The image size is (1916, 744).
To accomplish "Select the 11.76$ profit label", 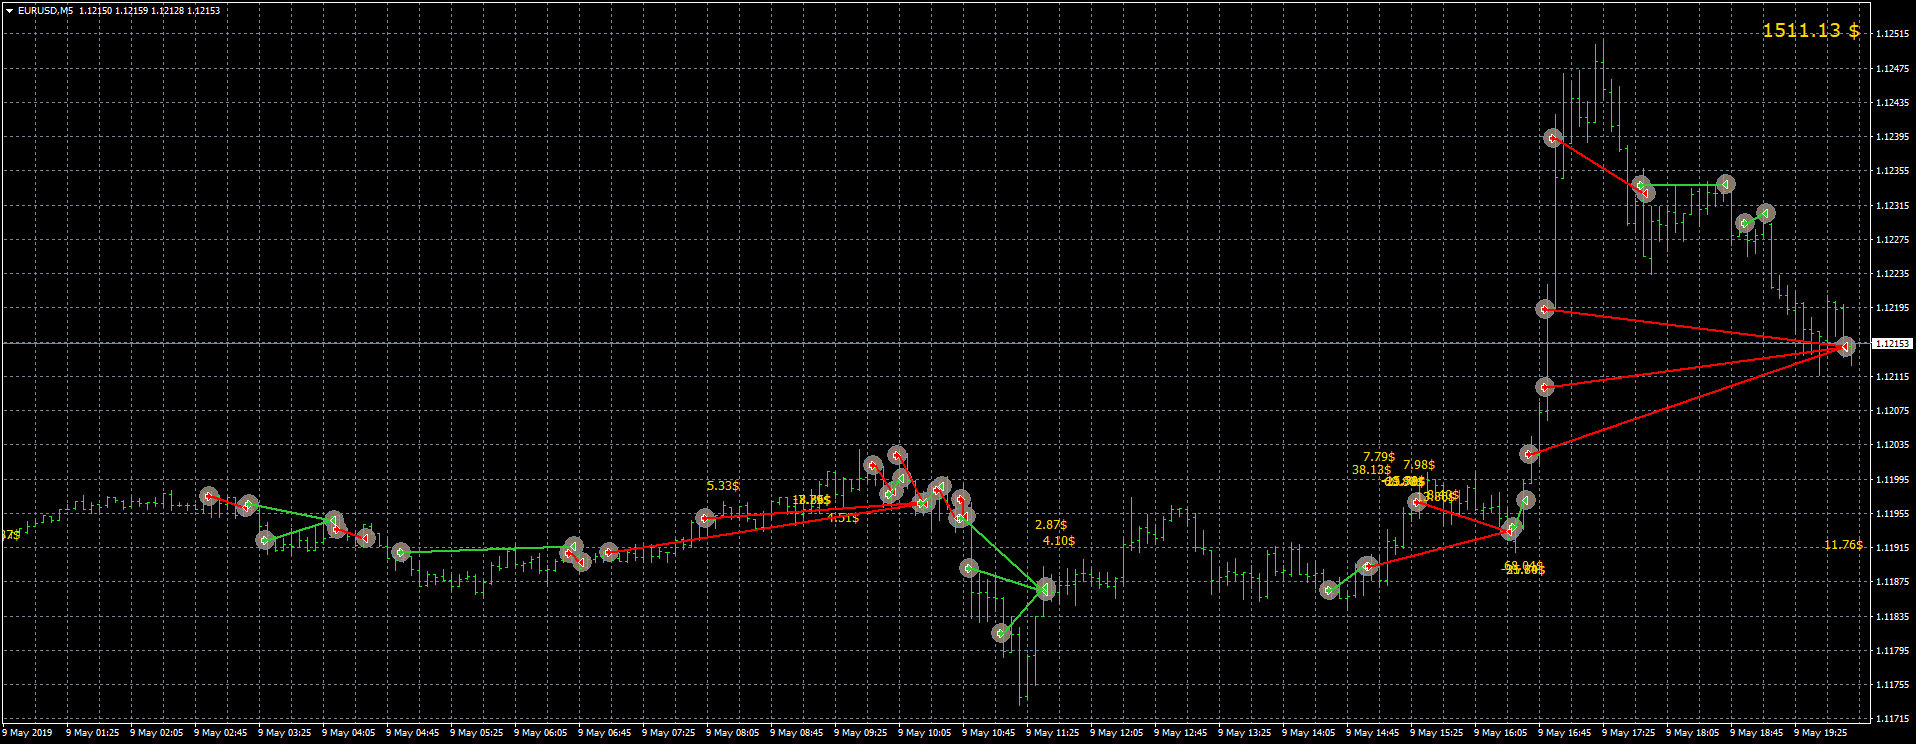I will point(1843,545).
